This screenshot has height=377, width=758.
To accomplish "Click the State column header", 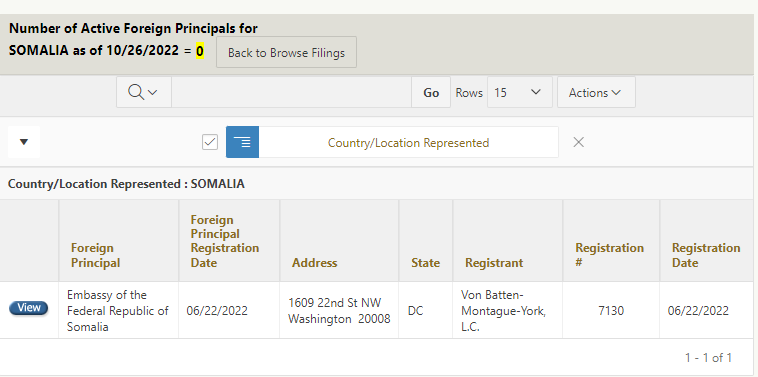I will (x=425, y=263).
